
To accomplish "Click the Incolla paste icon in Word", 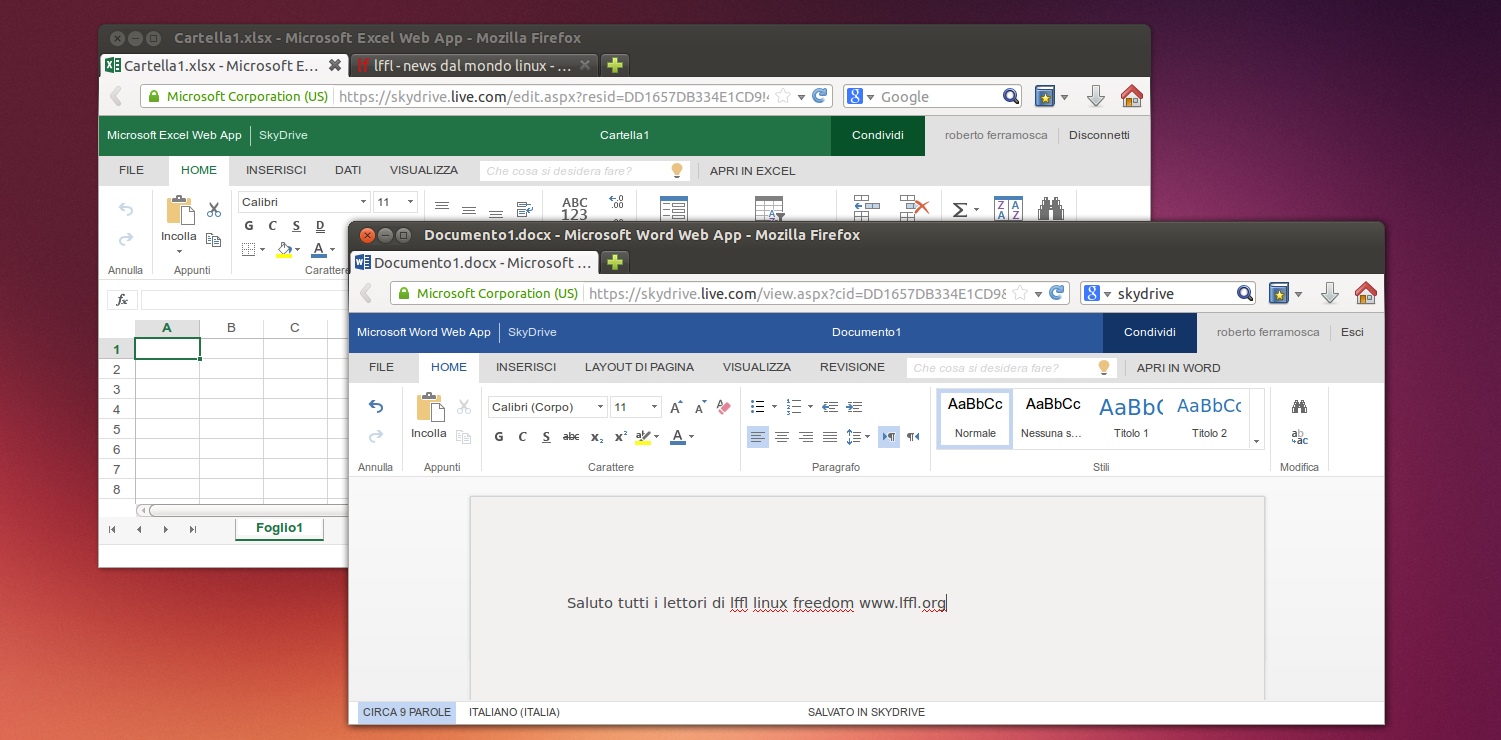I will (429, 407).
